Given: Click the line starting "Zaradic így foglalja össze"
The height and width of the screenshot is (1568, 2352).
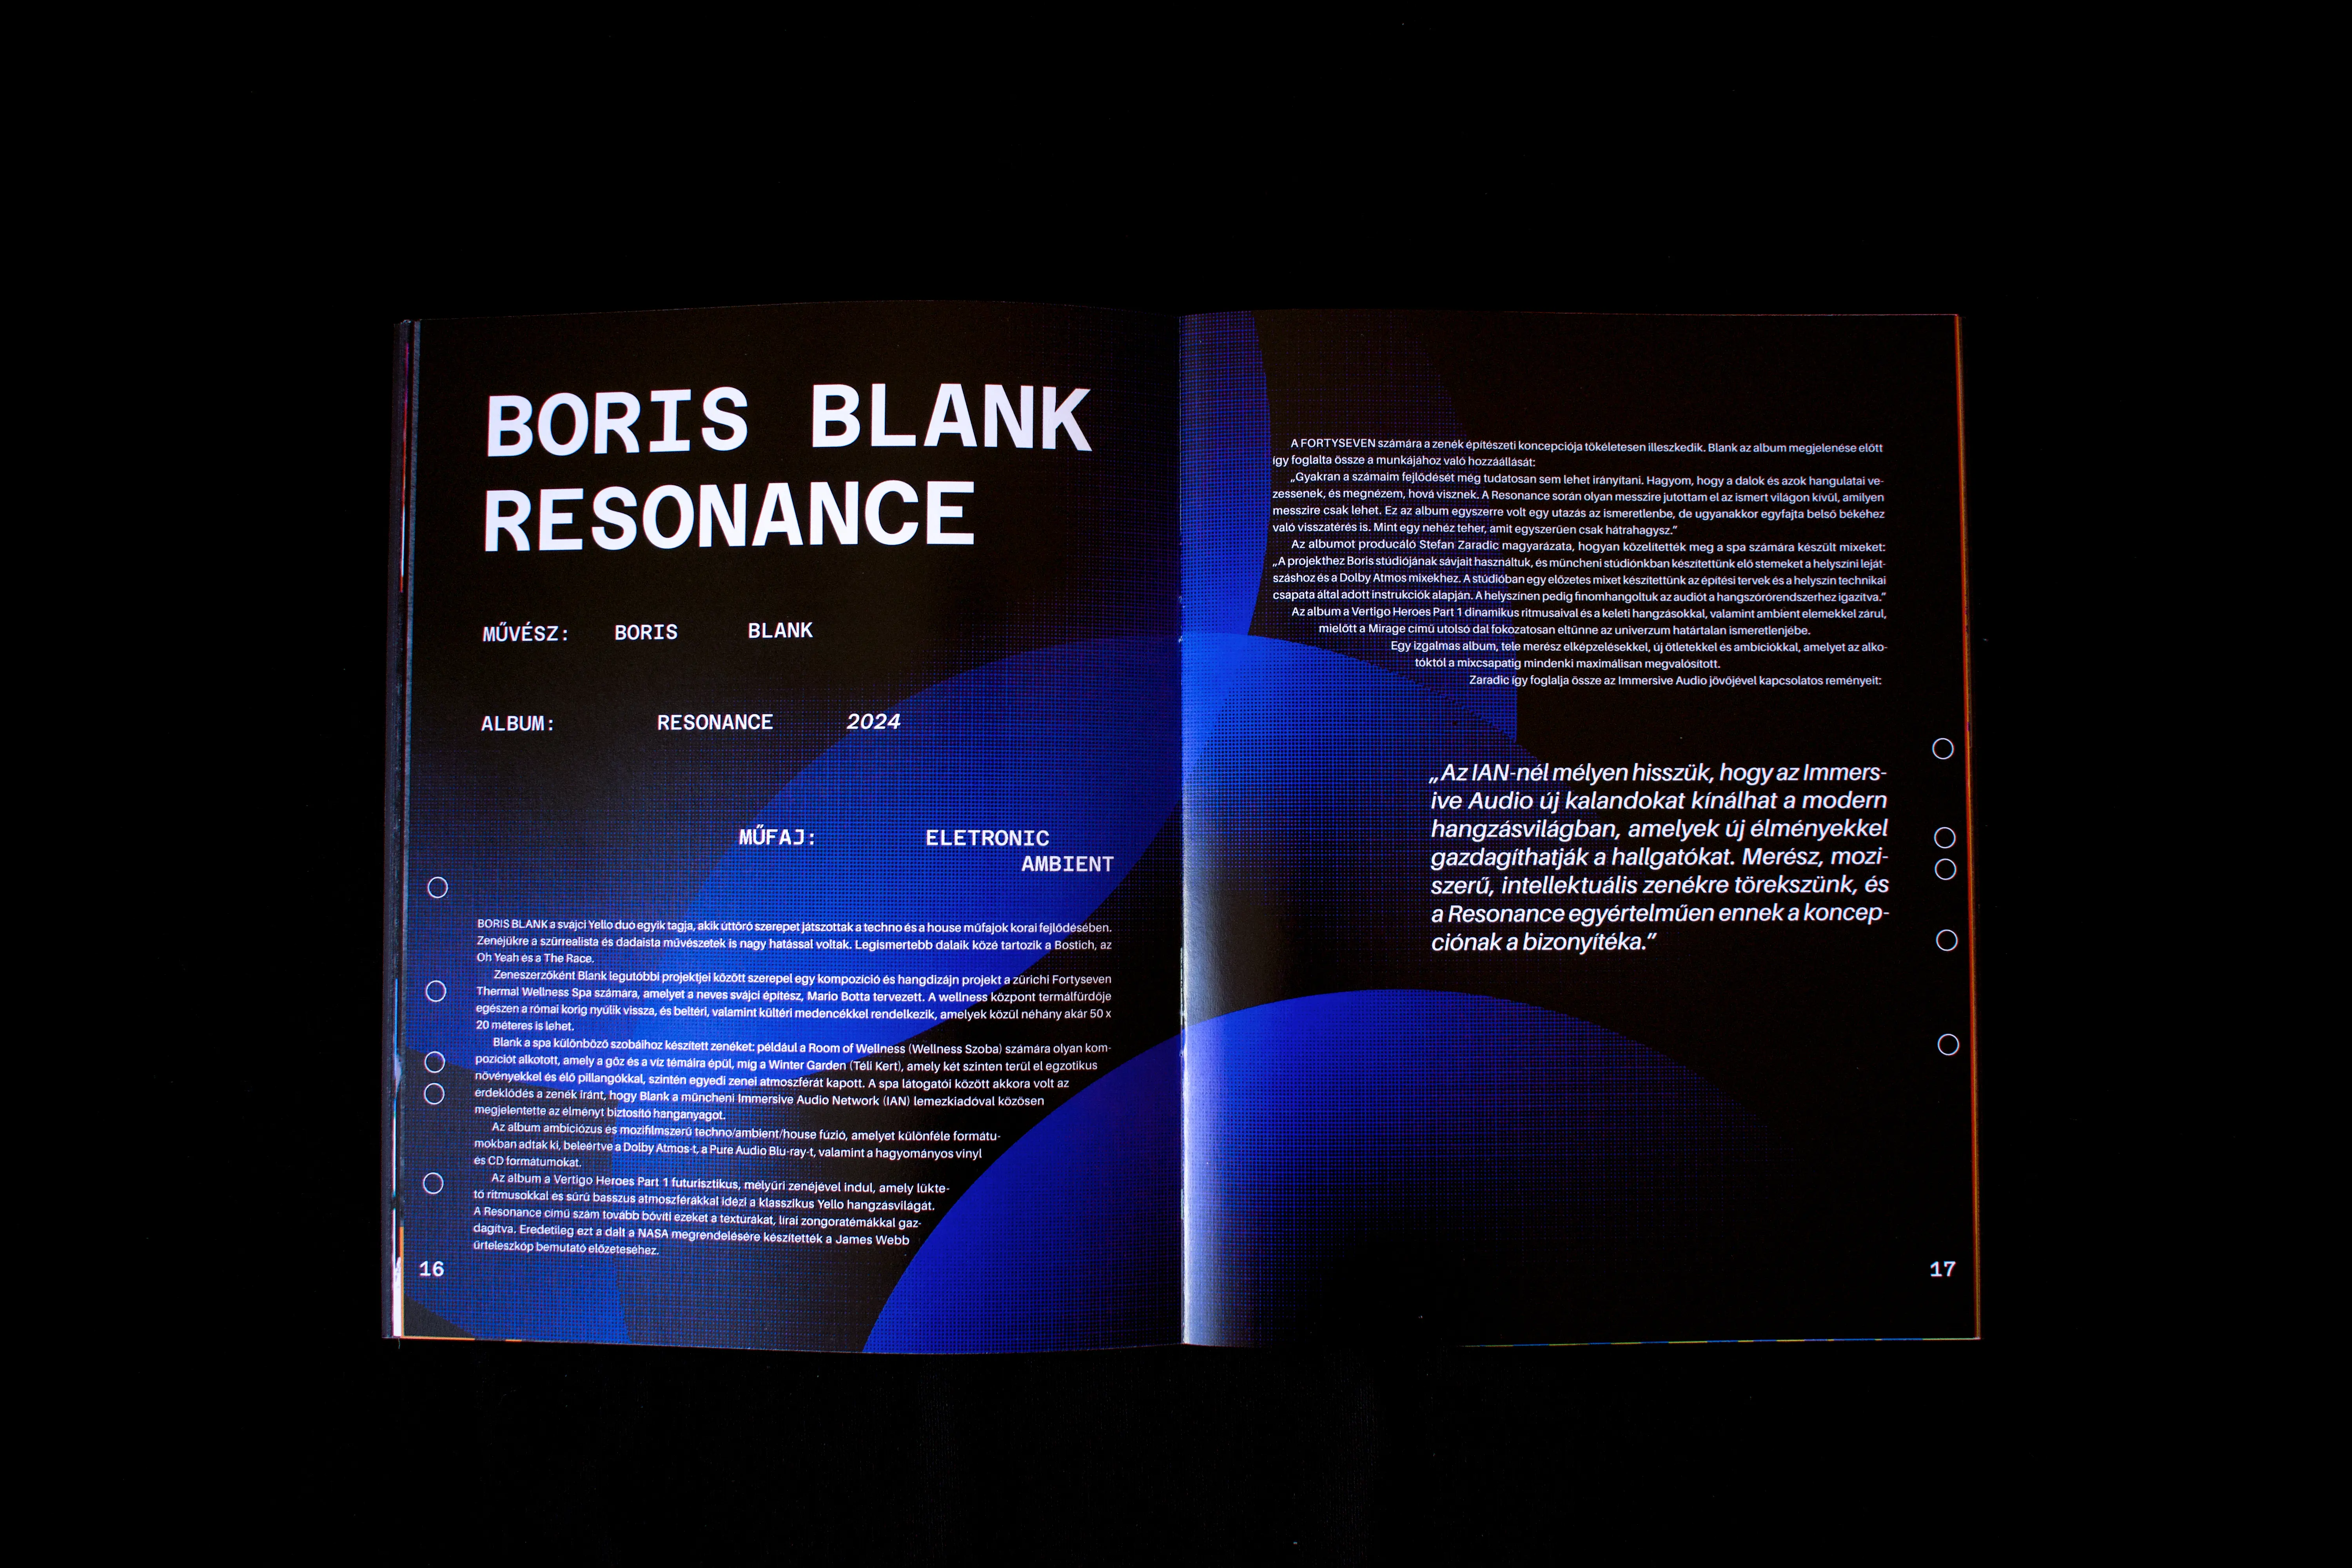Looking at the screenshot, I should click(x=1675, y=680).
